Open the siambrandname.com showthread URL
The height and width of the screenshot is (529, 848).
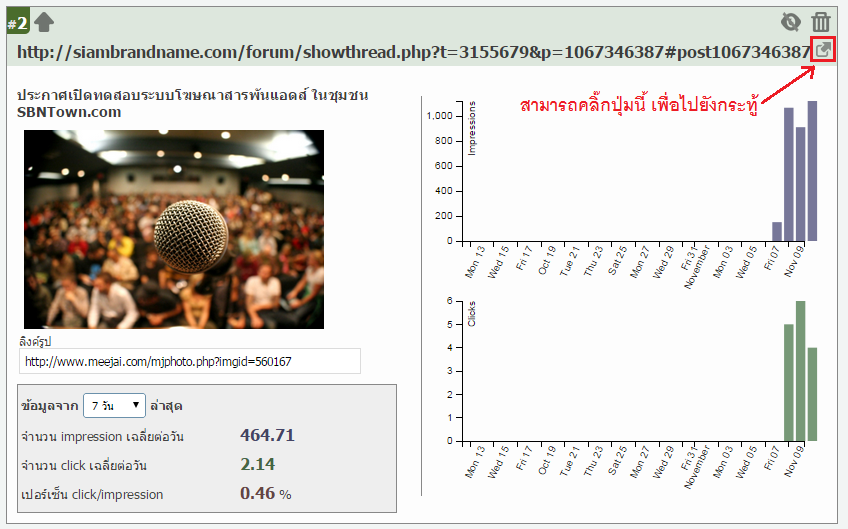(x=414, y=51)
